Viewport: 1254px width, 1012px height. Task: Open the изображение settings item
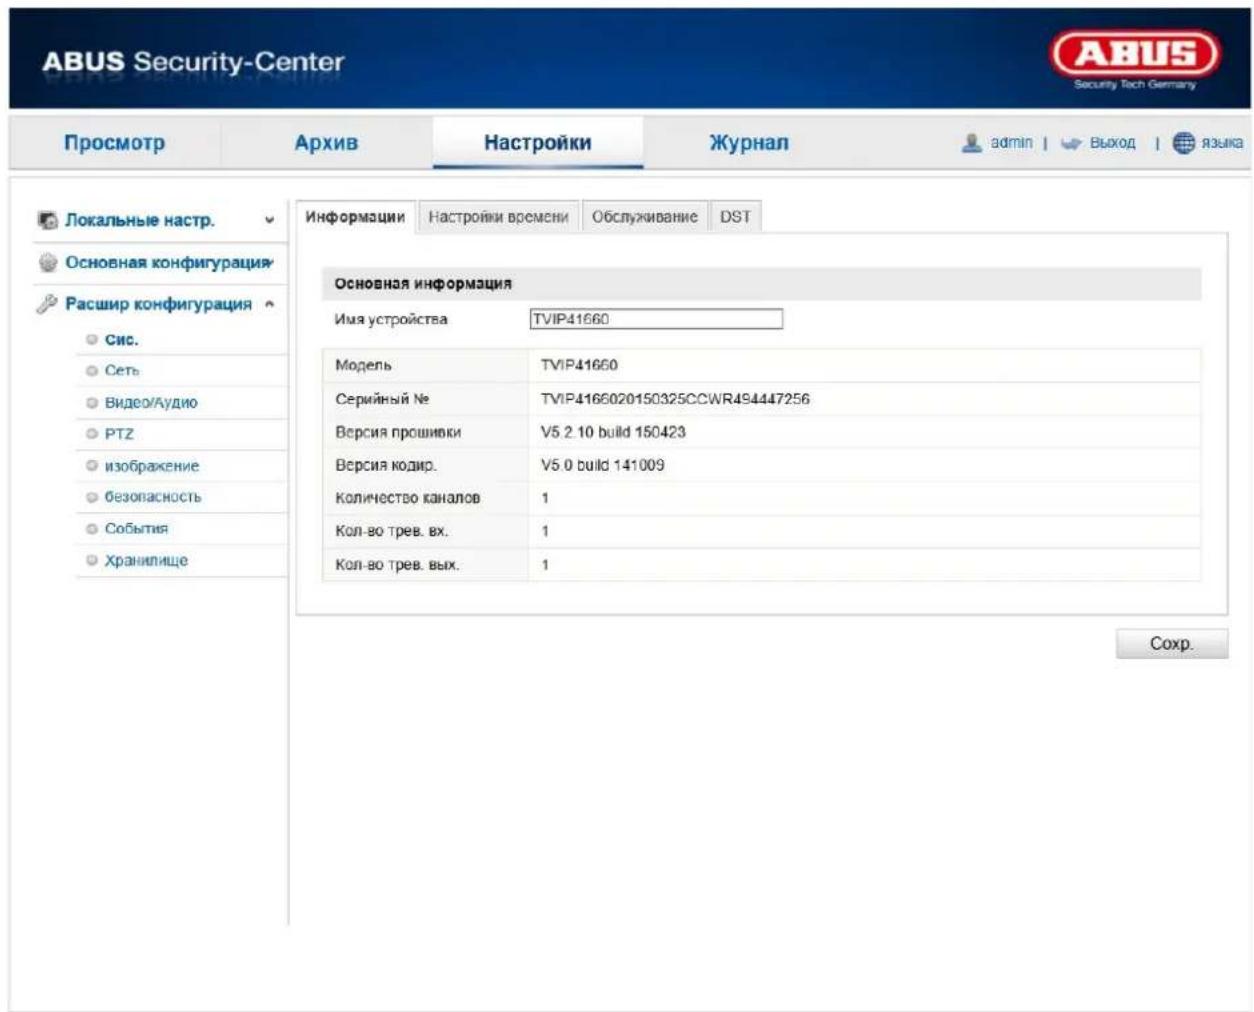coord(152,466)
